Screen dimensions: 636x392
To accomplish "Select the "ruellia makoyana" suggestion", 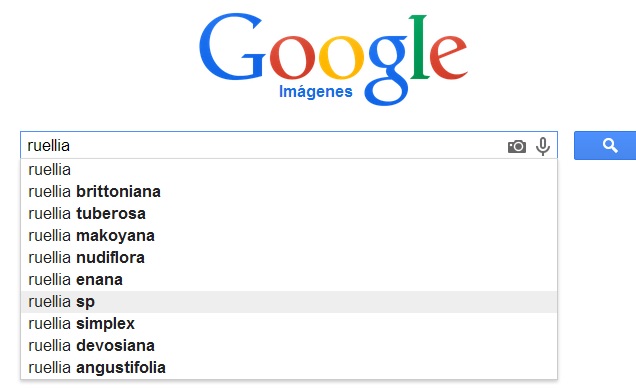I will pos(289,235).
